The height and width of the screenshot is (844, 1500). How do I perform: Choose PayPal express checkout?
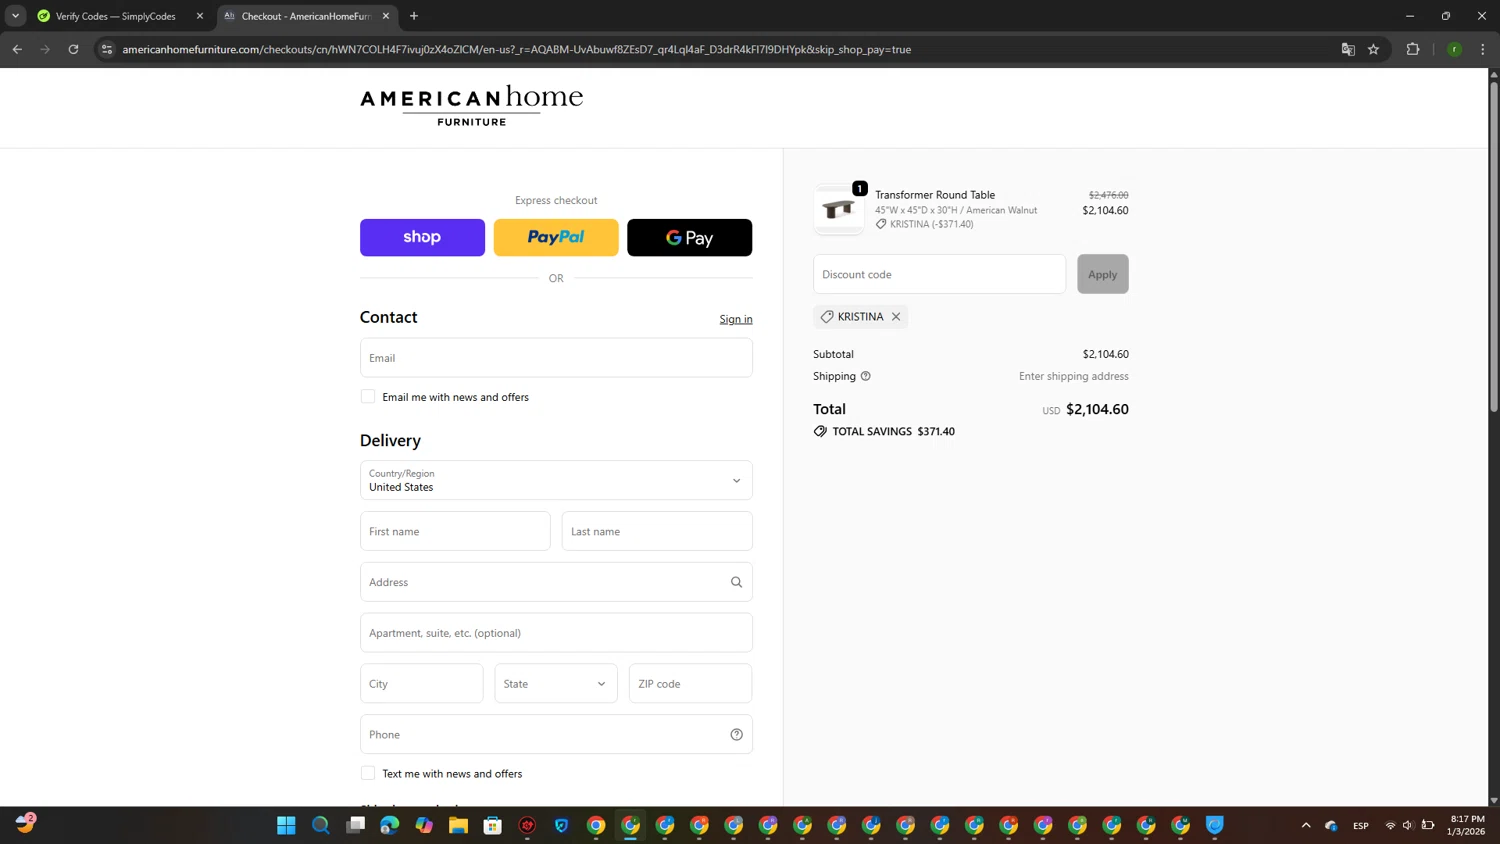click(x=556, y=237)
